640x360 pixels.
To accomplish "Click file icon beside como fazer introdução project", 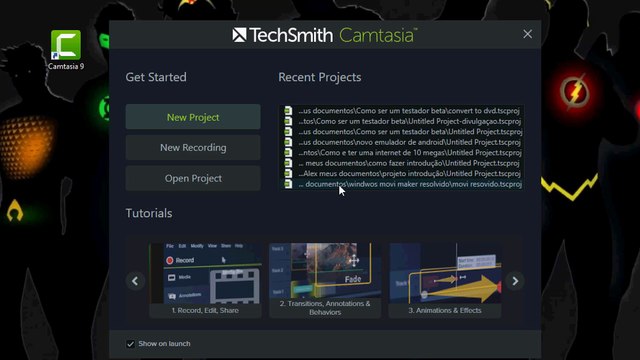I will click(288, 163).
